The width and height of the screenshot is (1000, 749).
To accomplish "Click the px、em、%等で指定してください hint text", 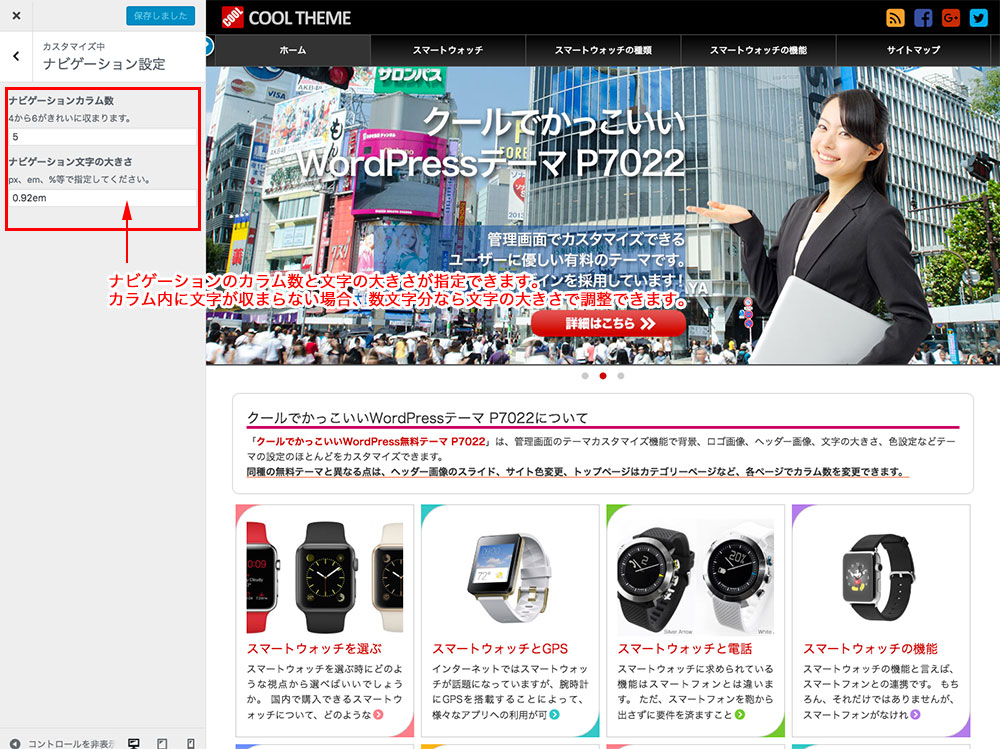I will click(x=79, y=179).
